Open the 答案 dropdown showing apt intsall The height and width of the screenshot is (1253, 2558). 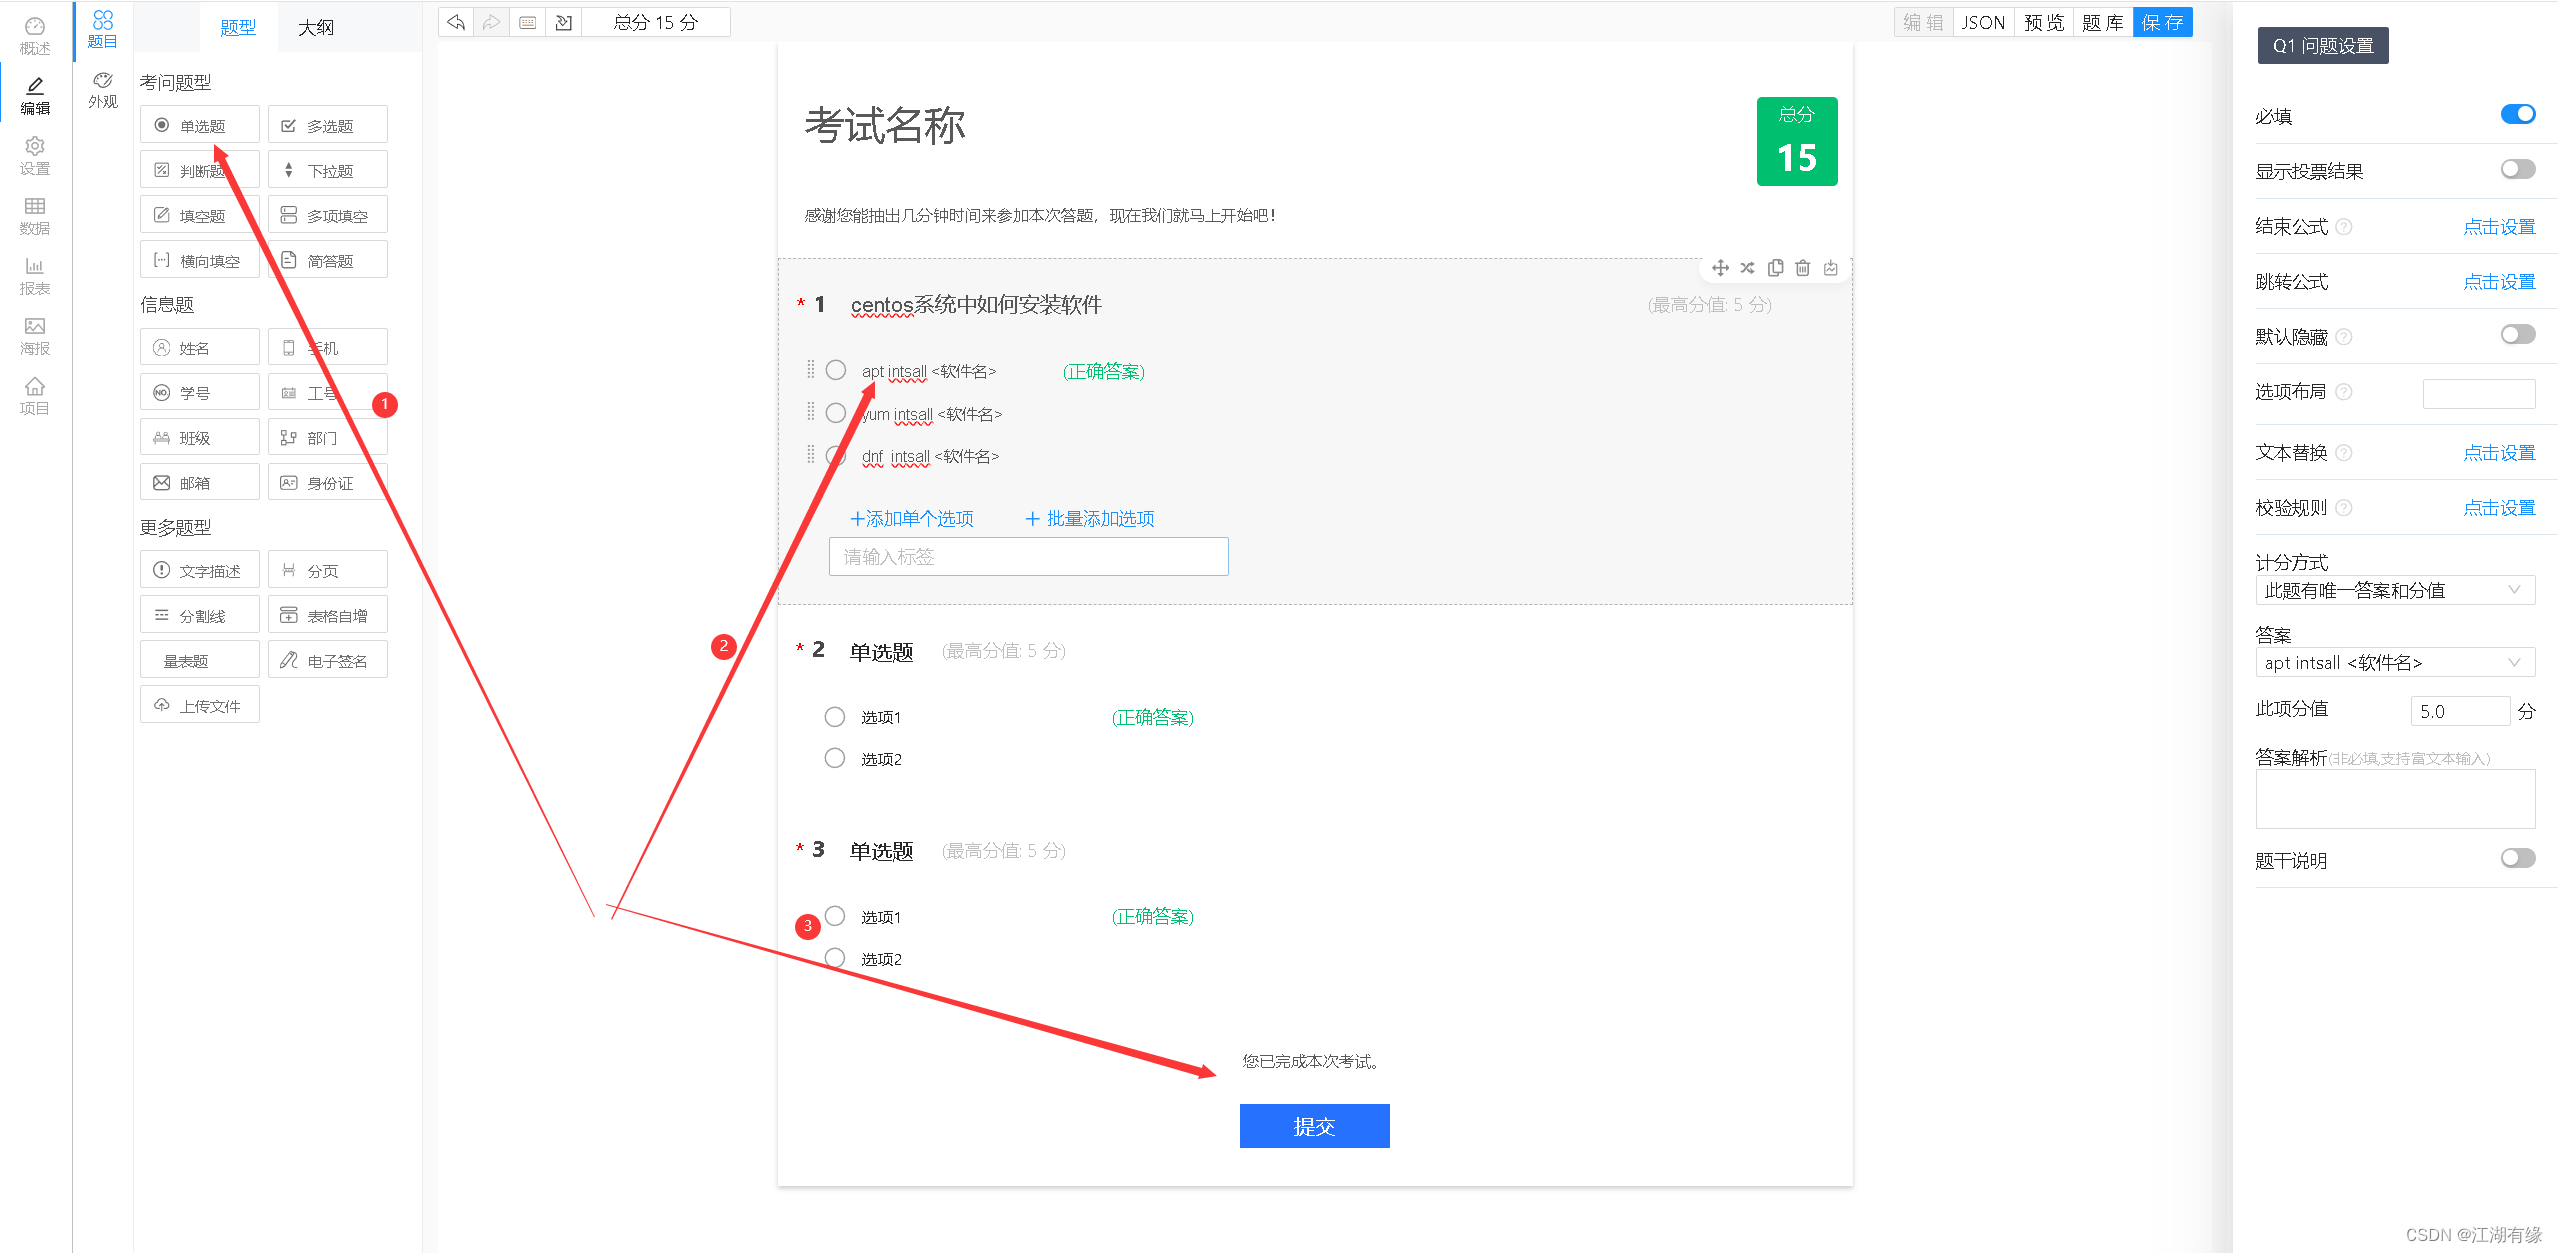[2395, 662]
